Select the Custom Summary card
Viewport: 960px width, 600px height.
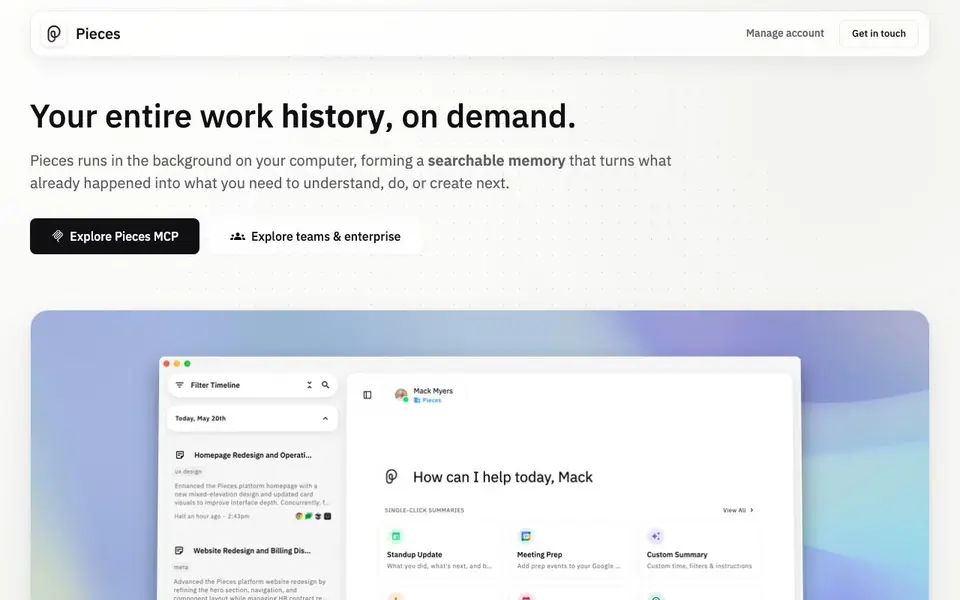(x=700, y=550)
